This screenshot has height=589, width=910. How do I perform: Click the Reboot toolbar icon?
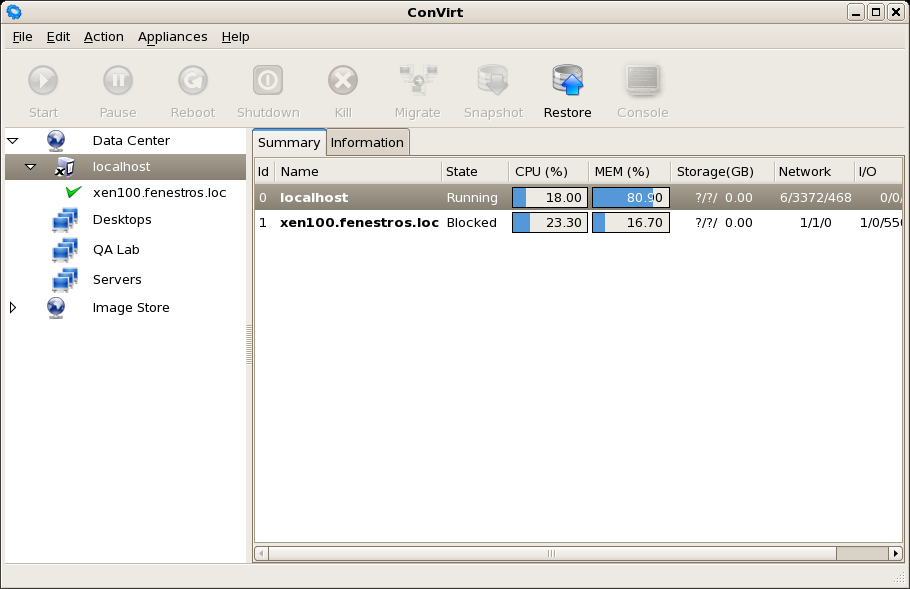193,81
